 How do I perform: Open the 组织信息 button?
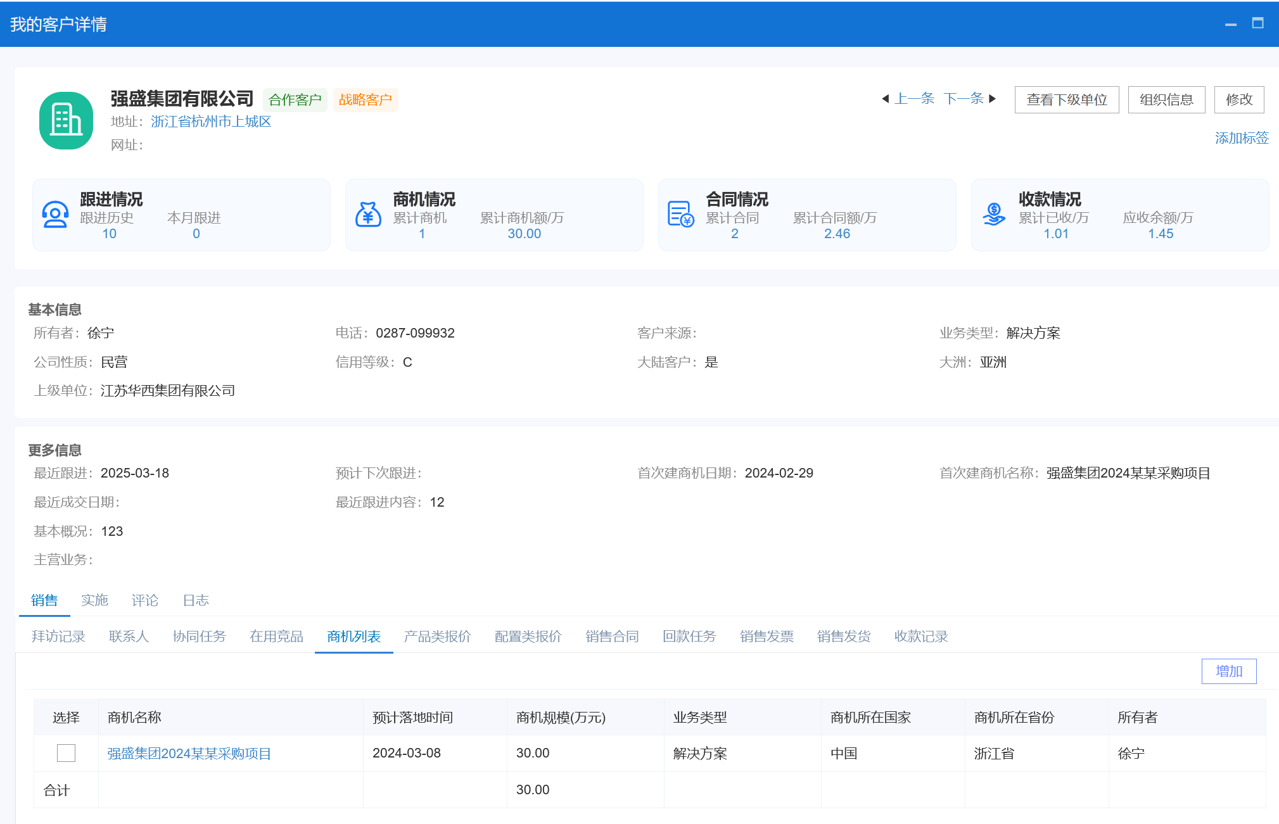tap(1166, 99)
